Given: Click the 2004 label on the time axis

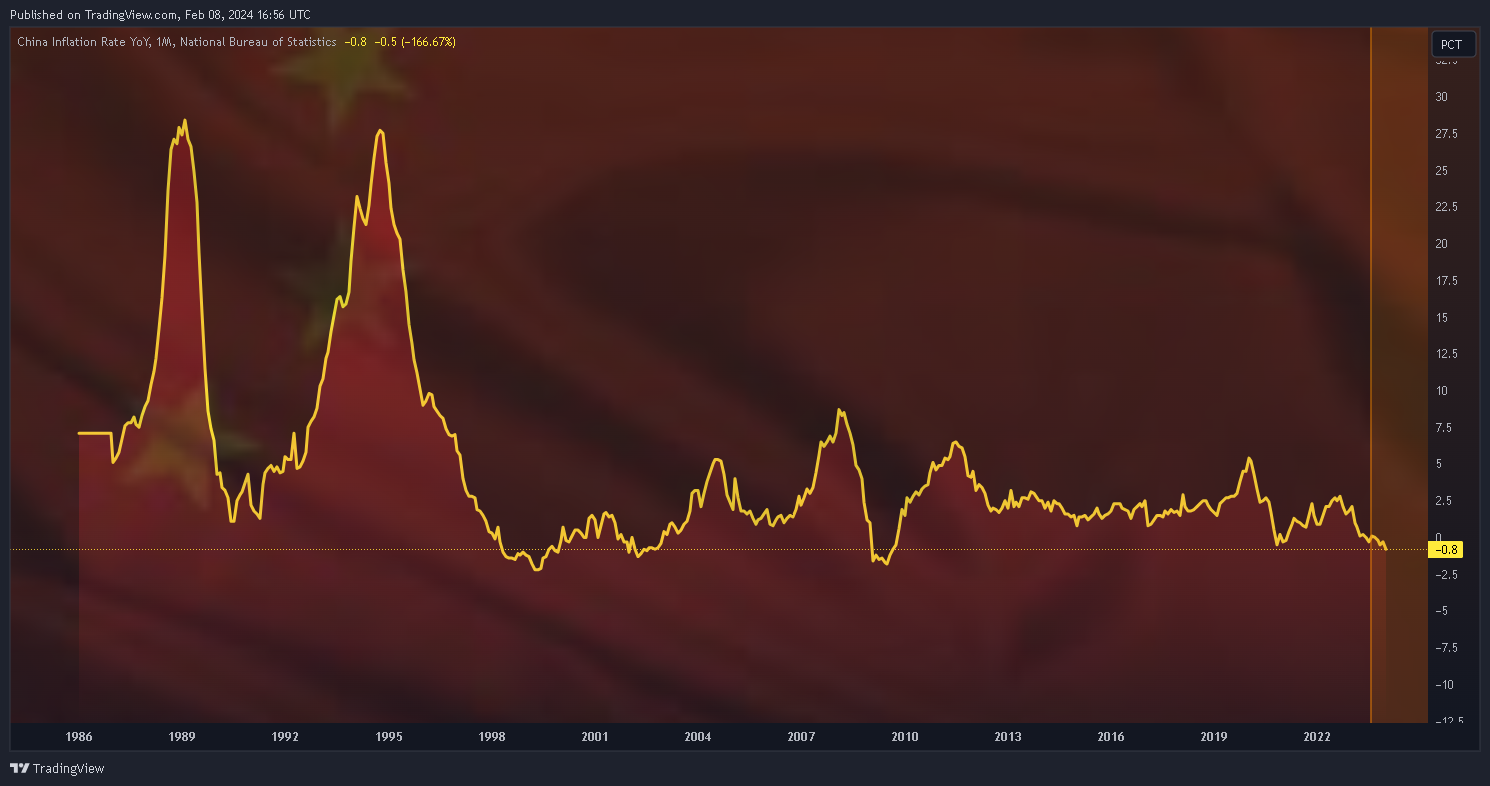Looking at the screenshot, I should [698, 737].
